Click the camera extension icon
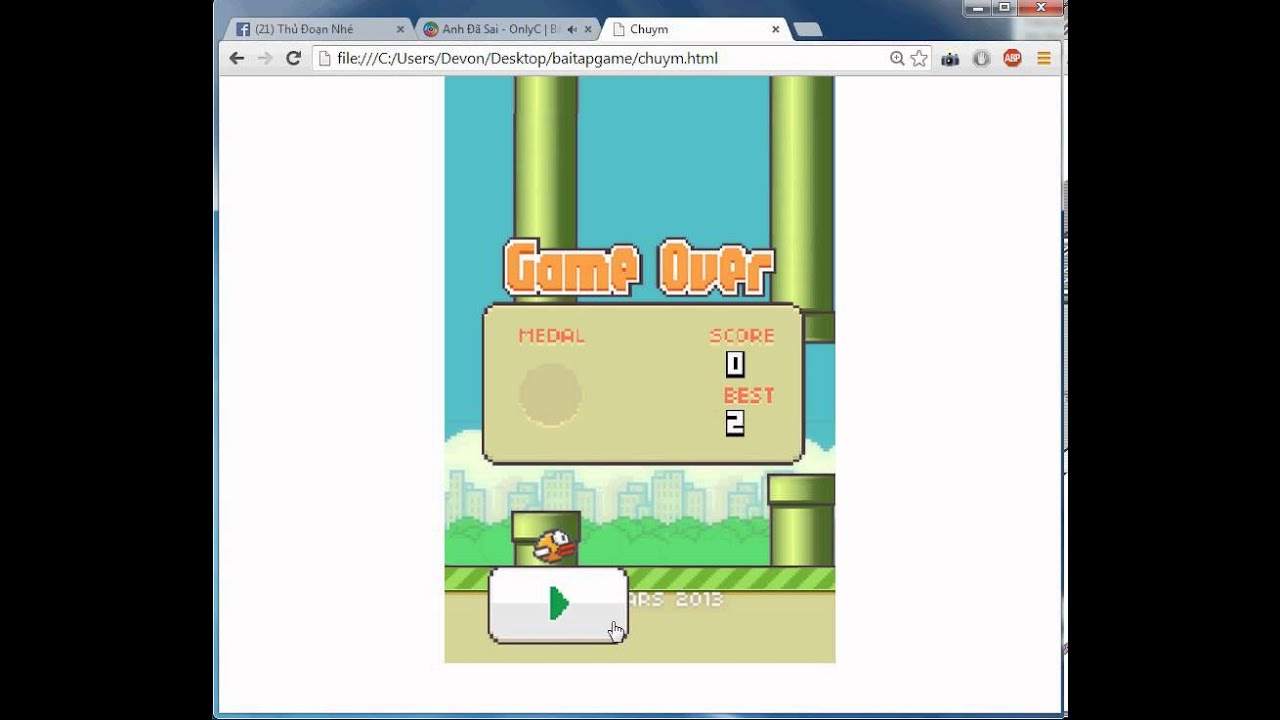The image size is (1280, 720). pyautogui.click(x=950, y=59)
